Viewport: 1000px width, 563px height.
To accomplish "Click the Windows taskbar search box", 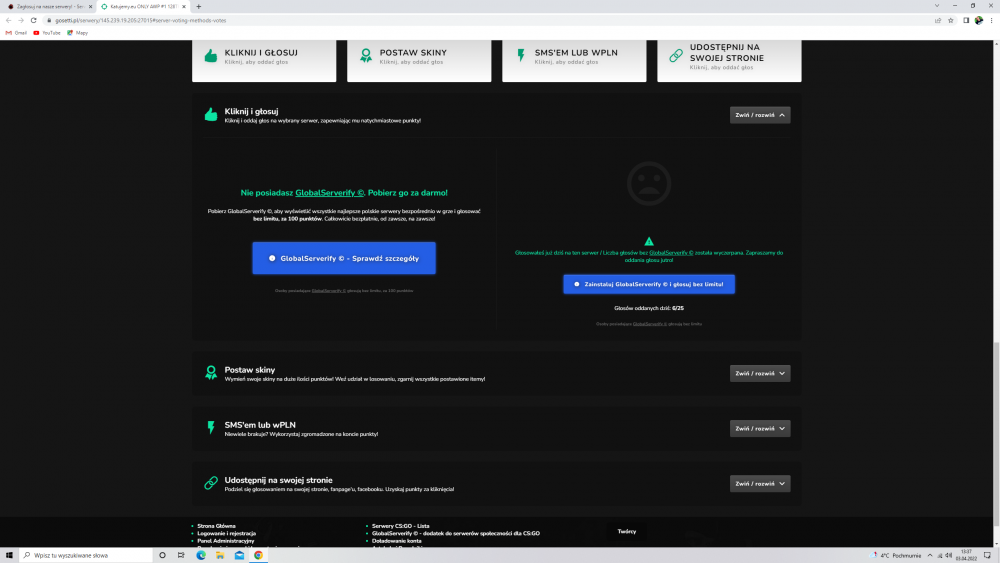I will pyautogui.click(x=86, y=555).
